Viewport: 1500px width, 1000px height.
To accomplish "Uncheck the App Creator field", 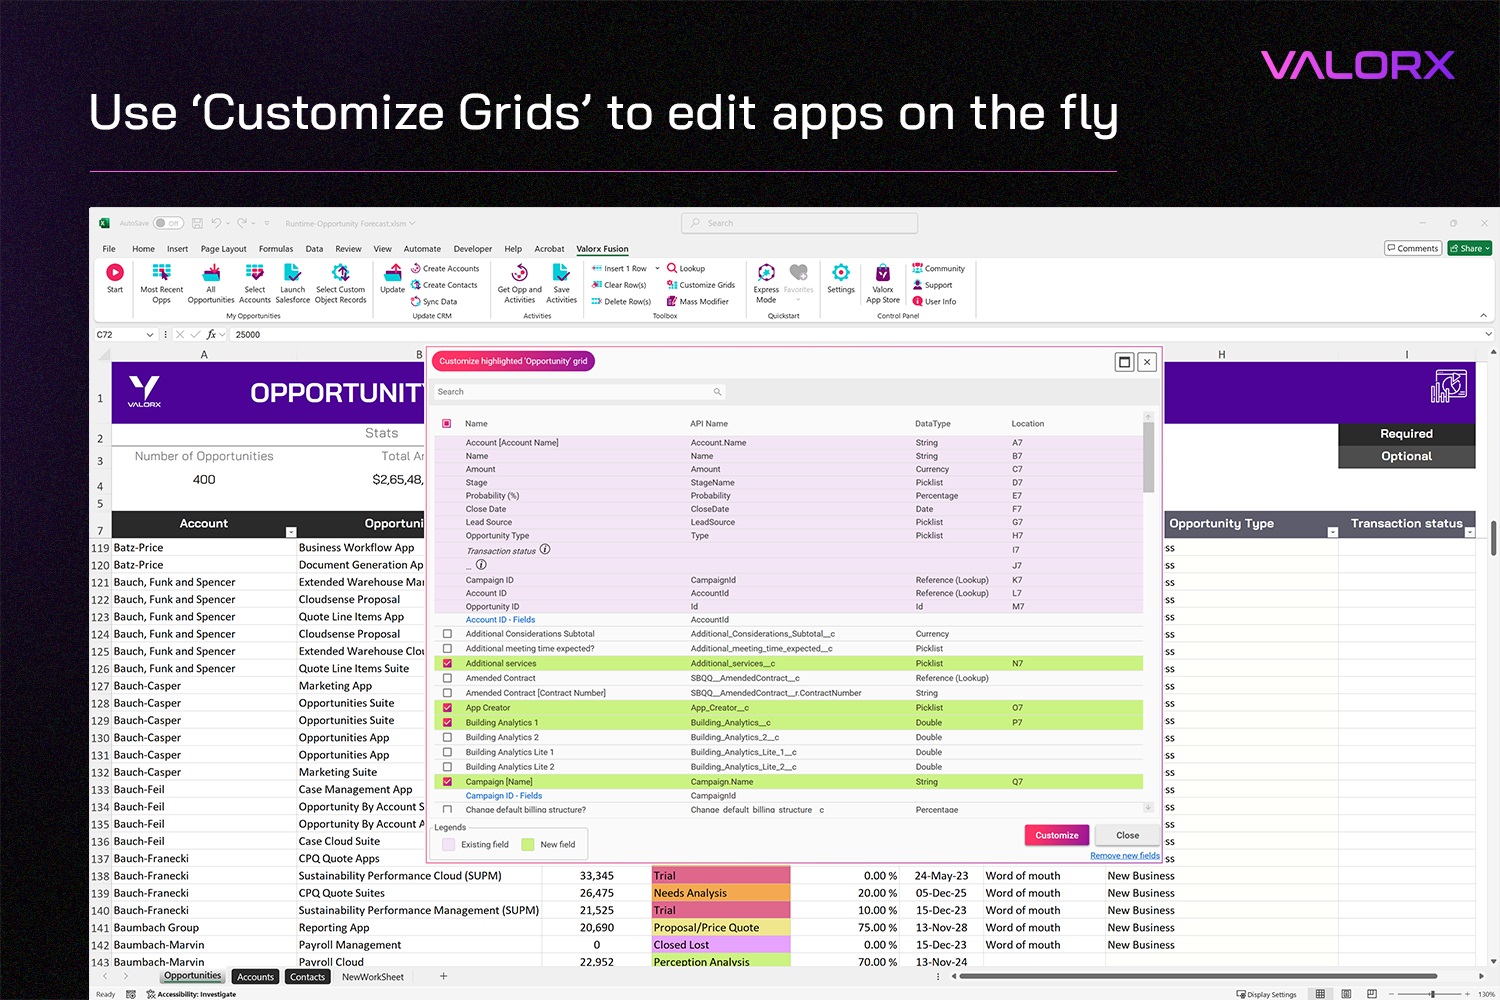I will [447, 708].
